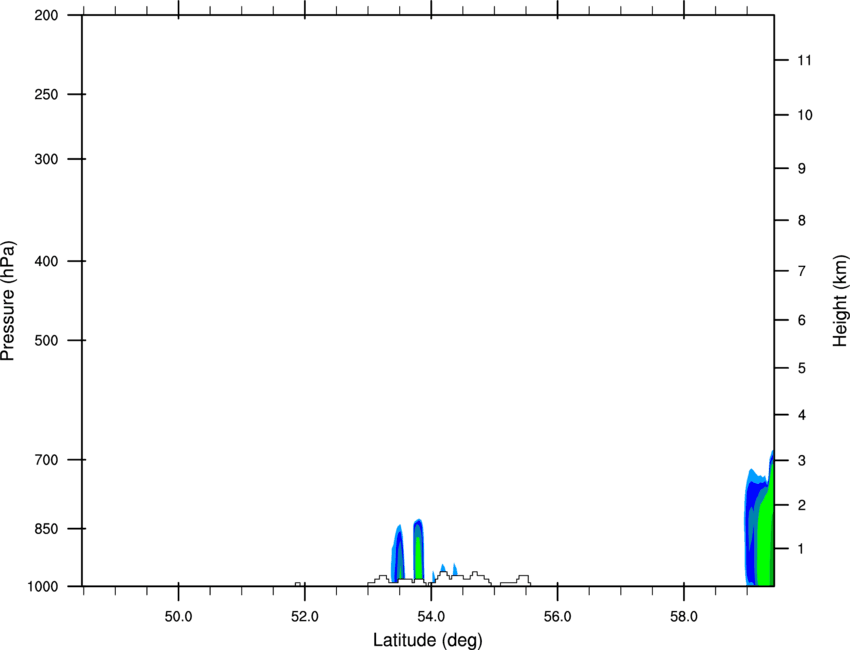Select the 700 pressure tick label
The width and height of the screenshot is (850, 650).
tap(46, 460)
